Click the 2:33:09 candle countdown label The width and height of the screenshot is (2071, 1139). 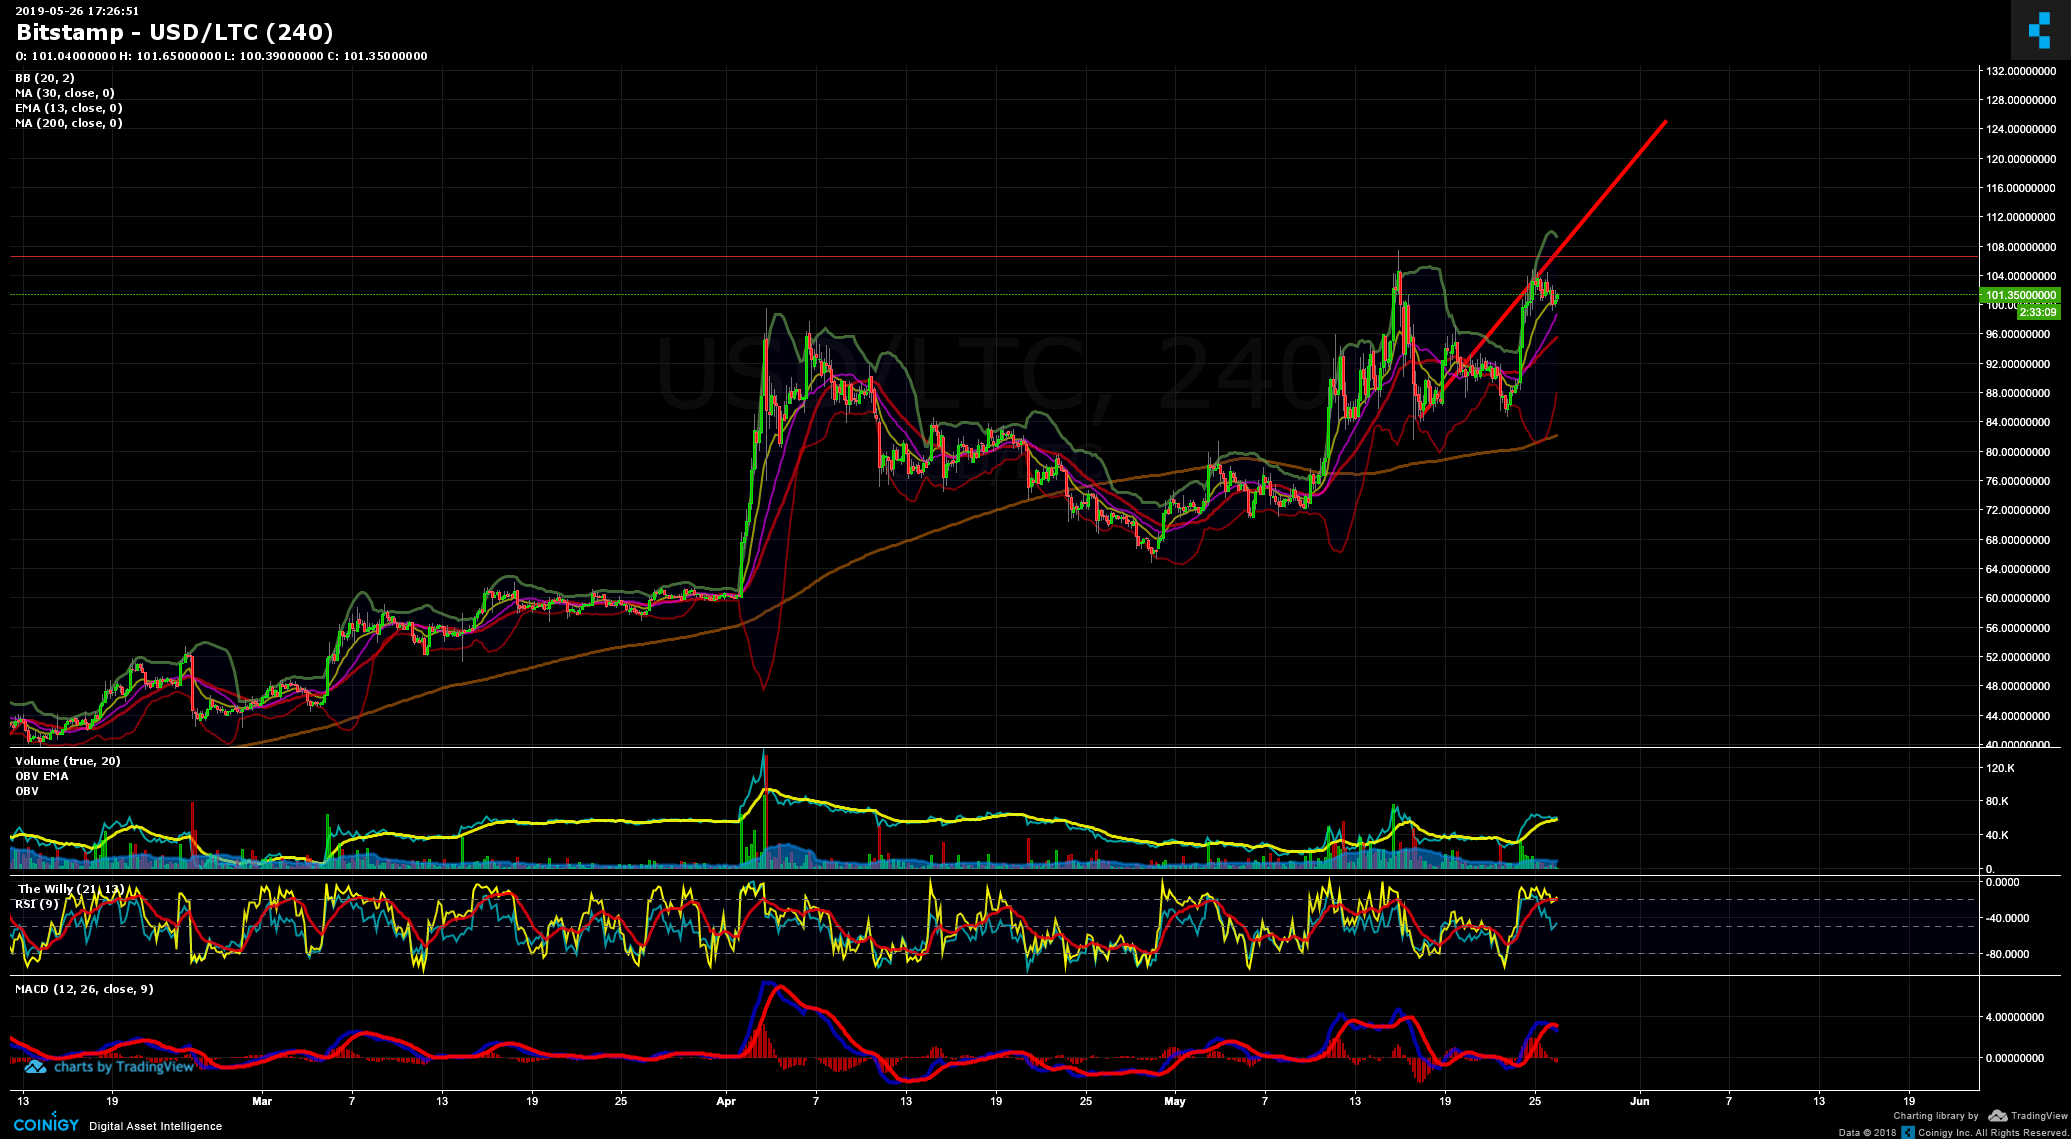point(2039,312)
